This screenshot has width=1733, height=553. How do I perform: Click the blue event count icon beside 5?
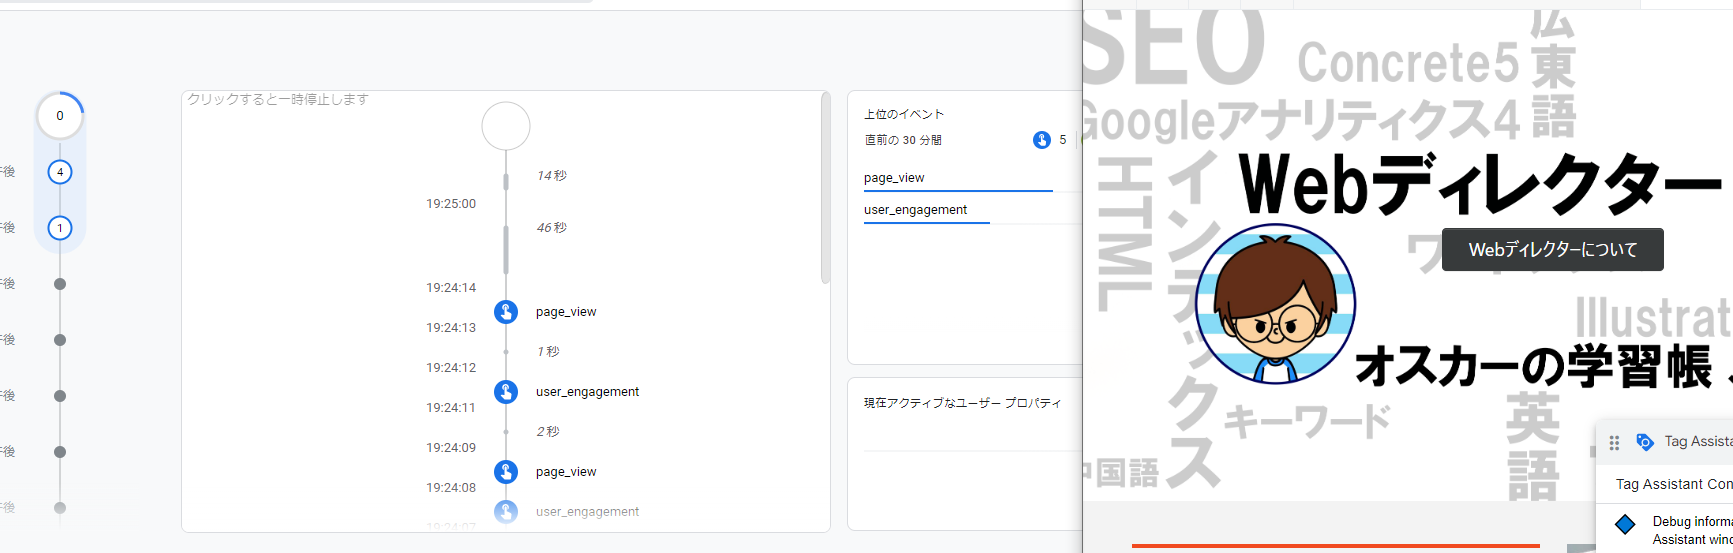coord(1041,140)
